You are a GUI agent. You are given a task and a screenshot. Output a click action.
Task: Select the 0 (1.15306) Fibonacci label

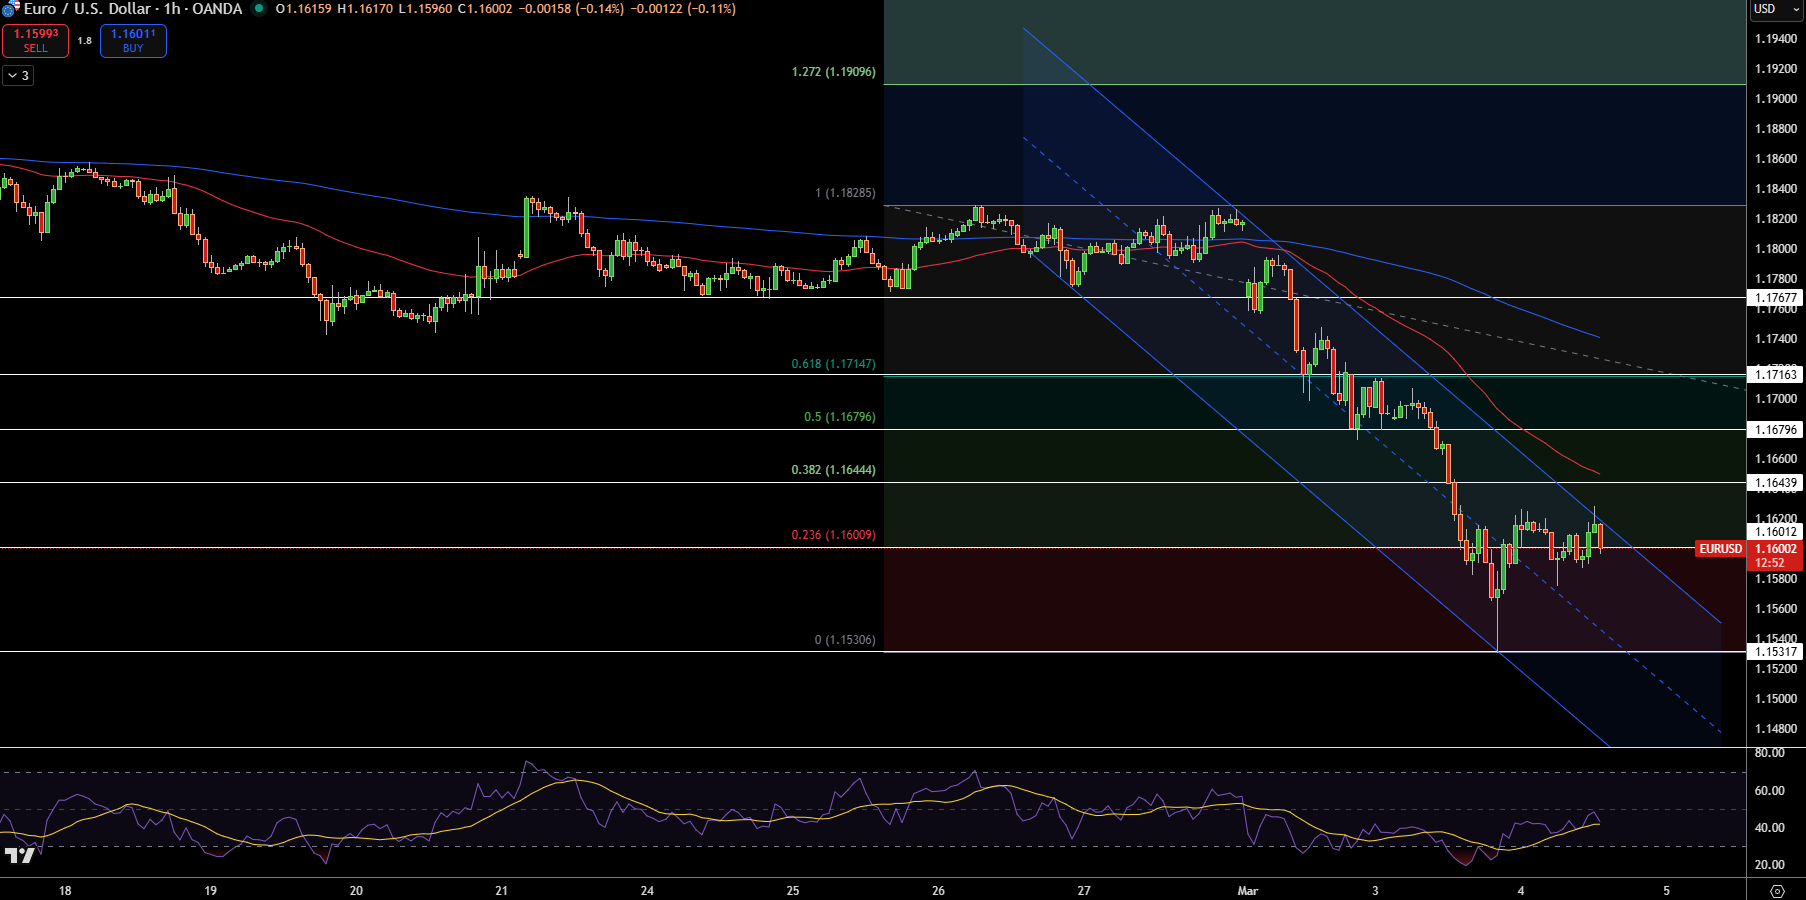[x=845, y=640]
